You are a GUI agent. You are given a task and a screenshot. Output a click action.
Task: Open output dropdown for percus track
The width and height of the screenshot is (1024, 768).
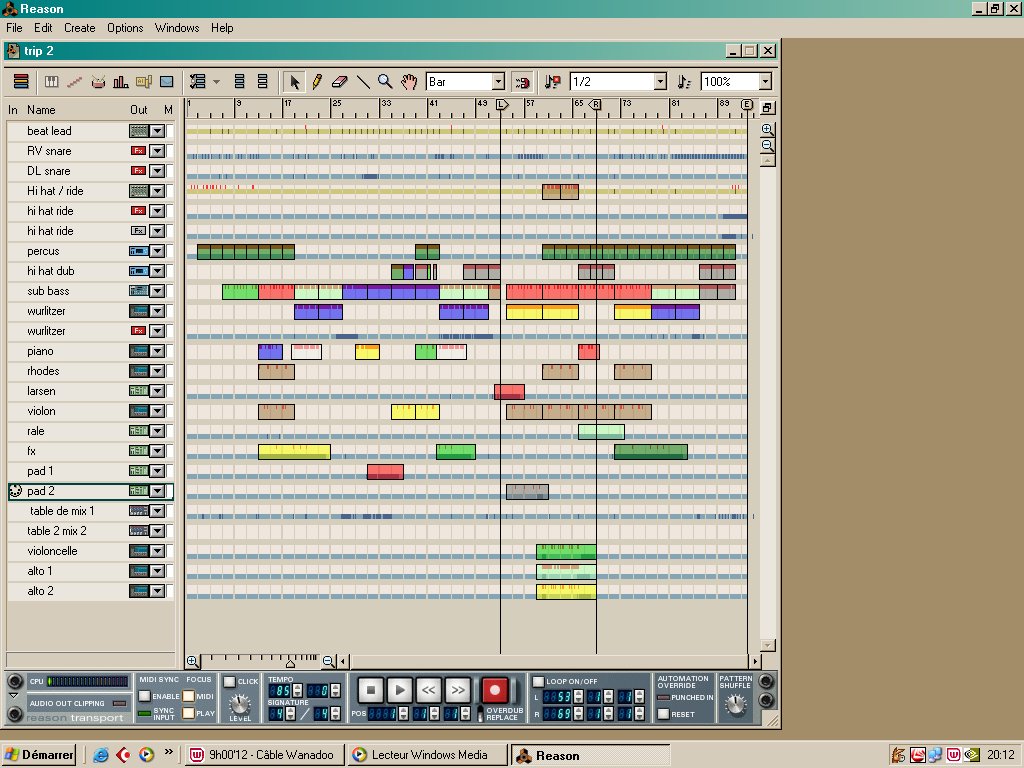(157, 251)
